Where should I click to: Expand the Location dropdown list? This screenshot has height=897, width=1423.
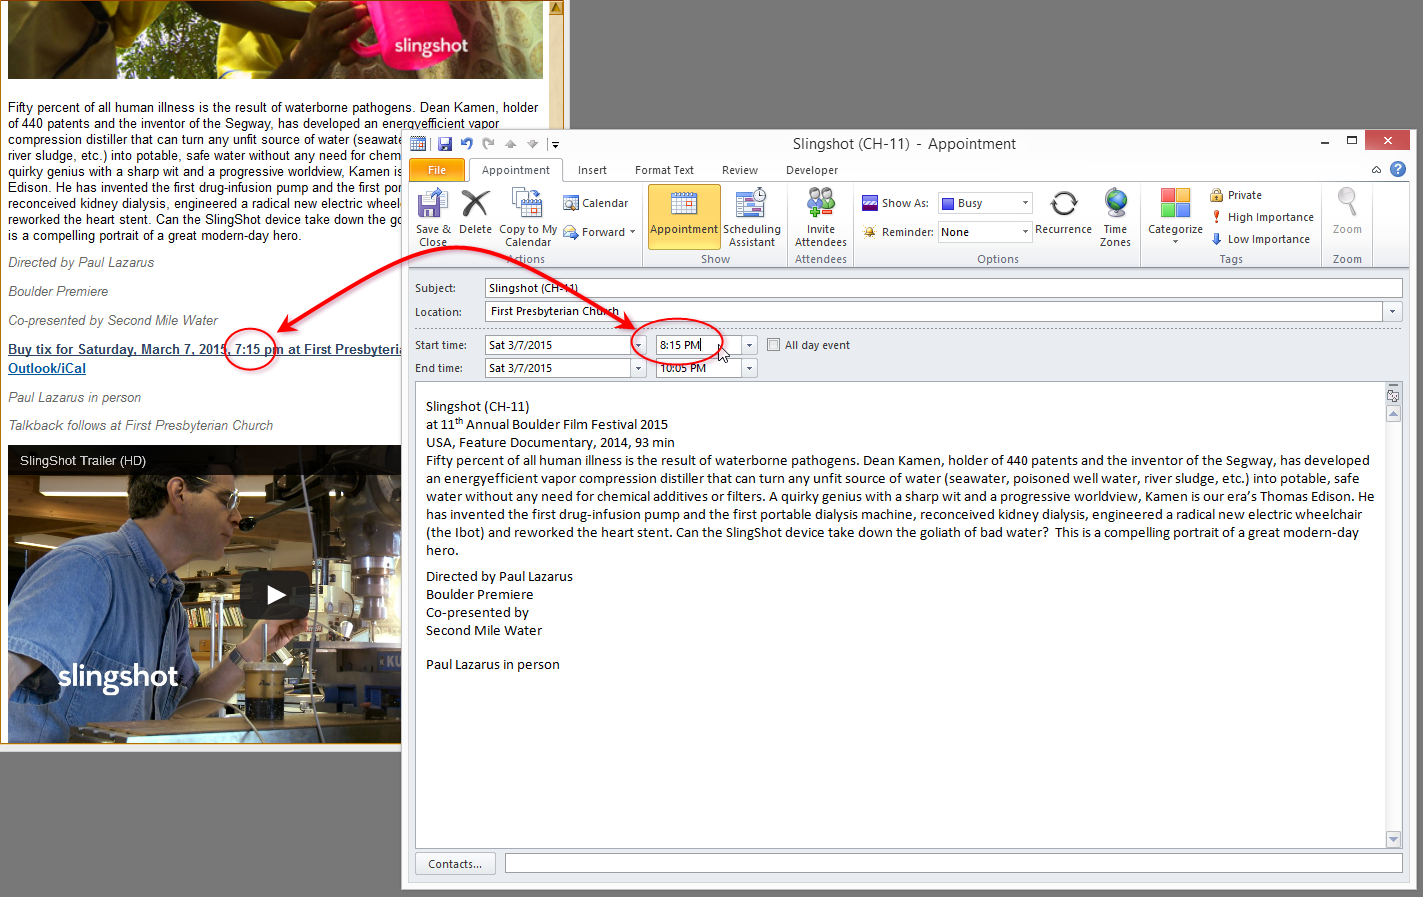[1392, 311]
